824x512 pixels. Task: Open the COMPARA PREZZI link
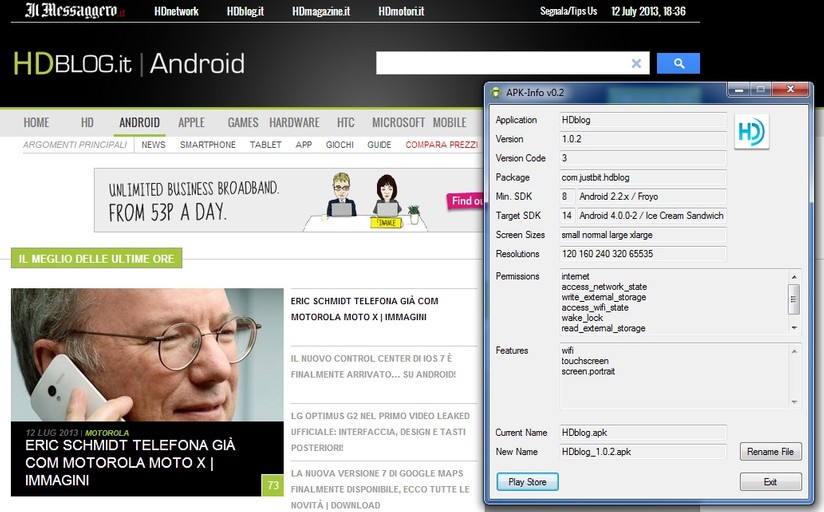(441, 145)
